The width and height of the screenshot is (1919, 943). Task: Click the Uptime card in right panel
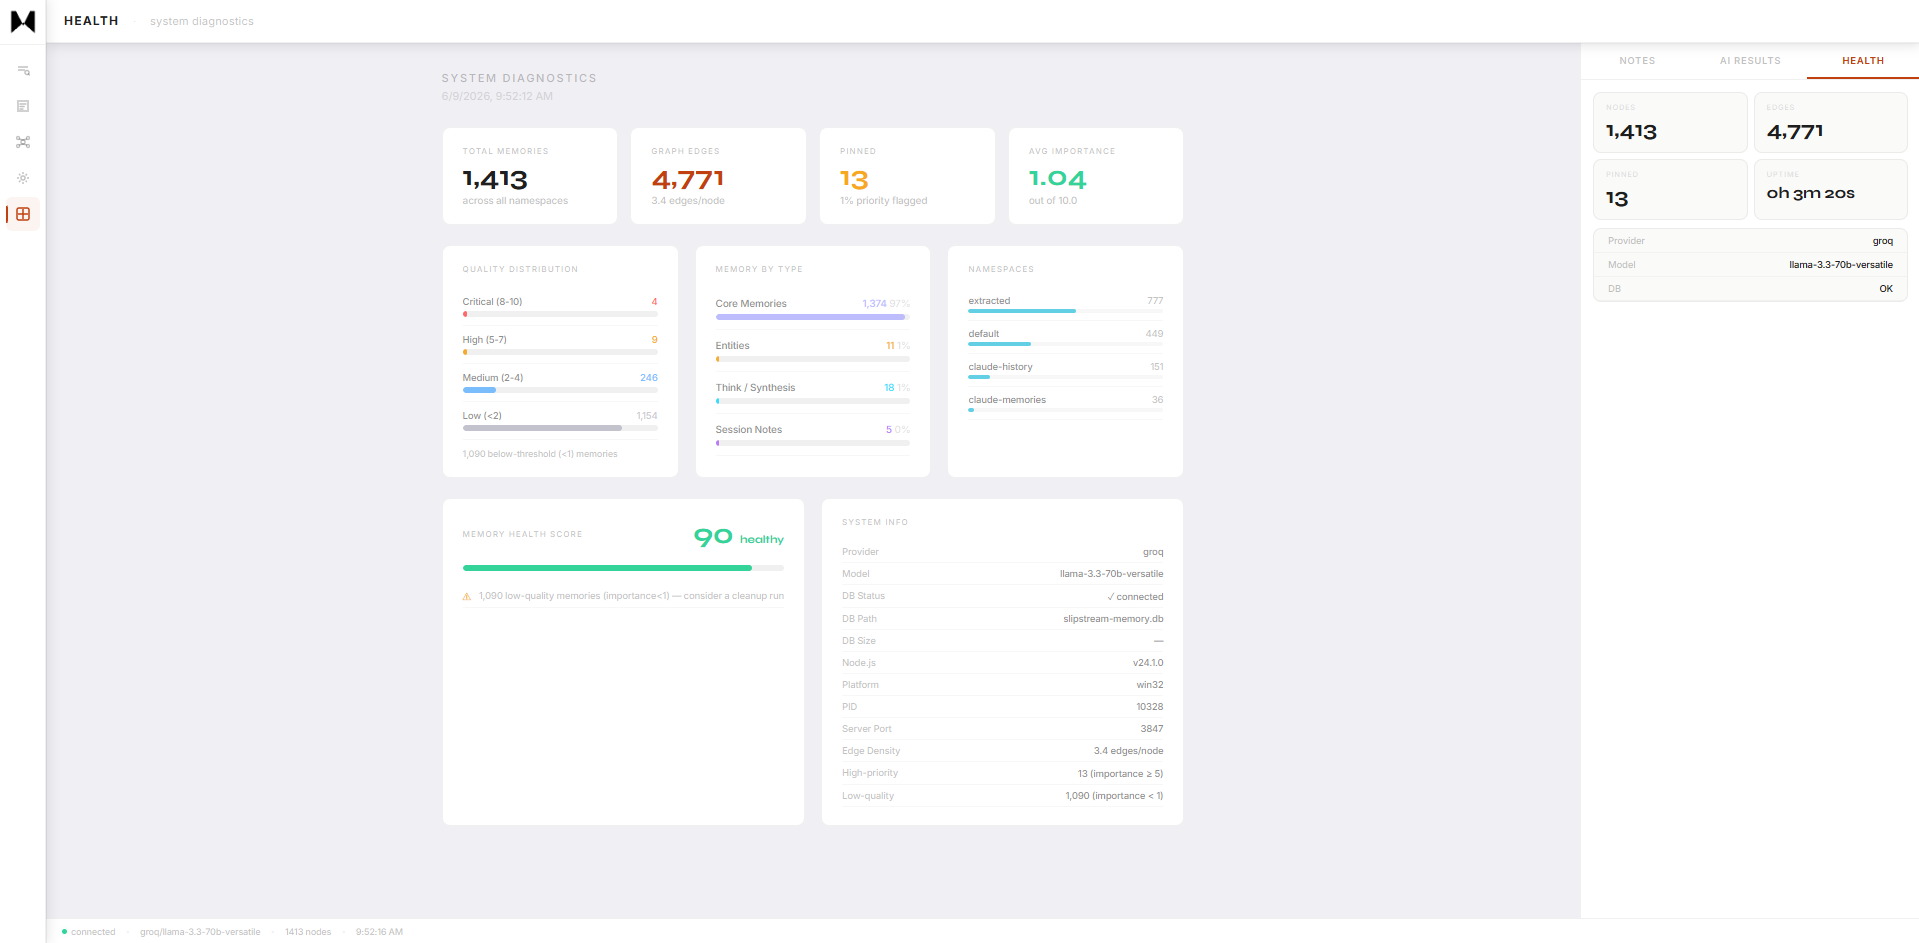[x=1830, y=189]
